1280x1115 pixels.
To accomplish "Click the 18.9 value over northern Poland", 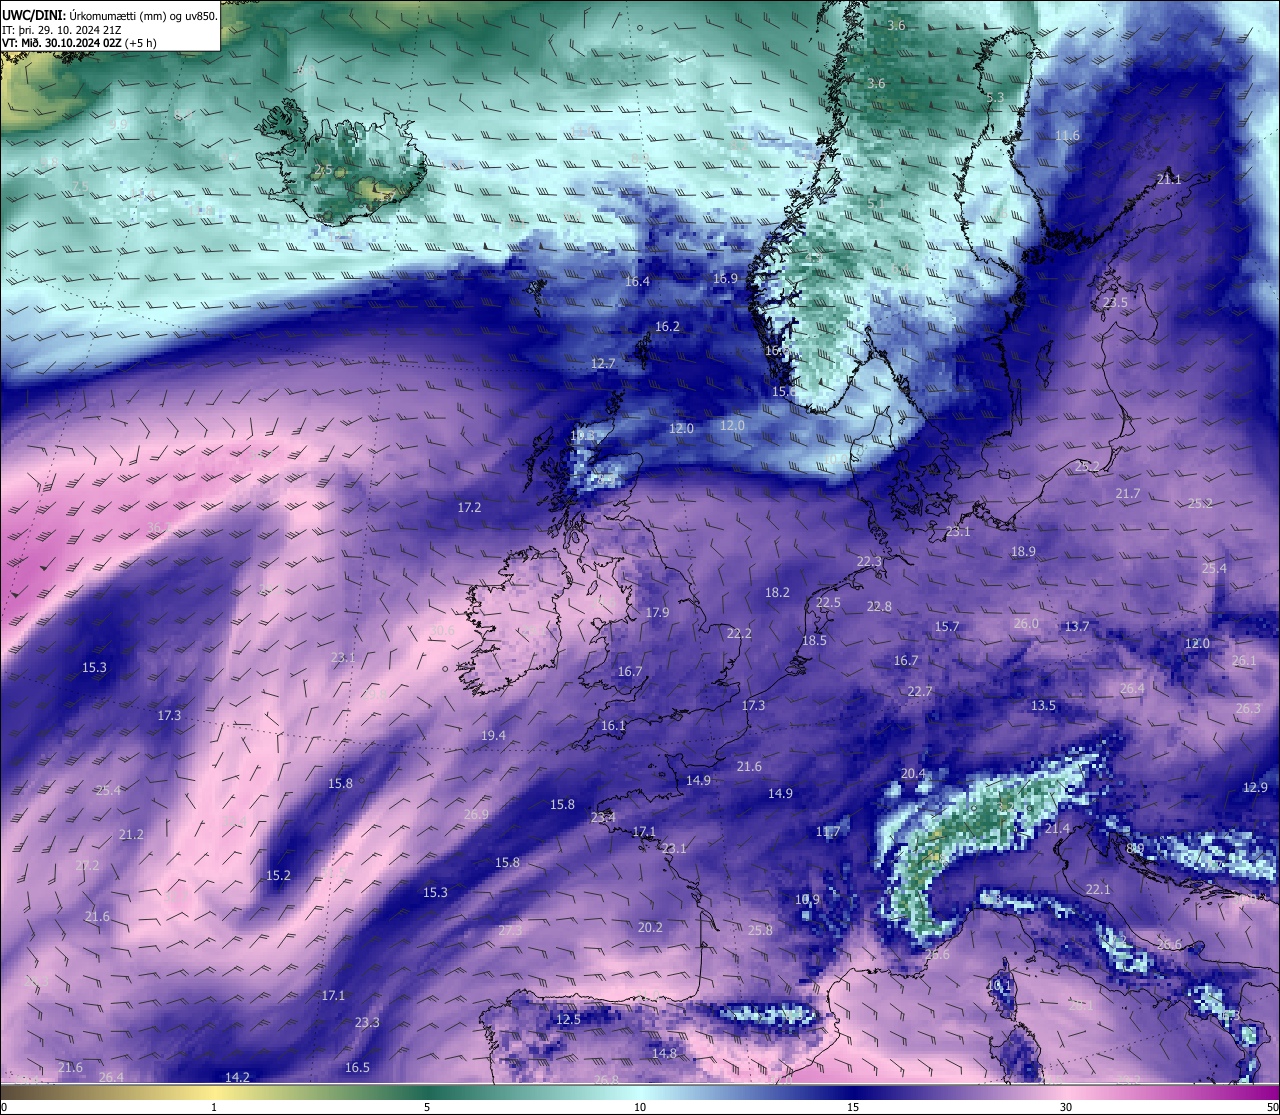I will point(1023,551).
